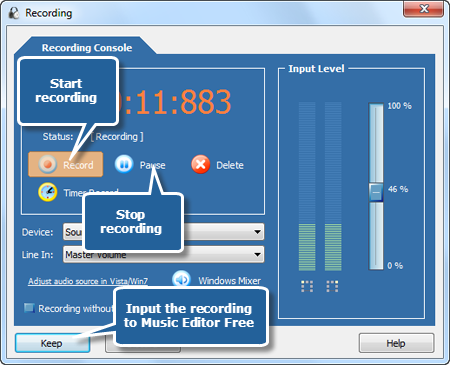Click the Delete text label
450x365 pixels.
click(x=230, y=165)
